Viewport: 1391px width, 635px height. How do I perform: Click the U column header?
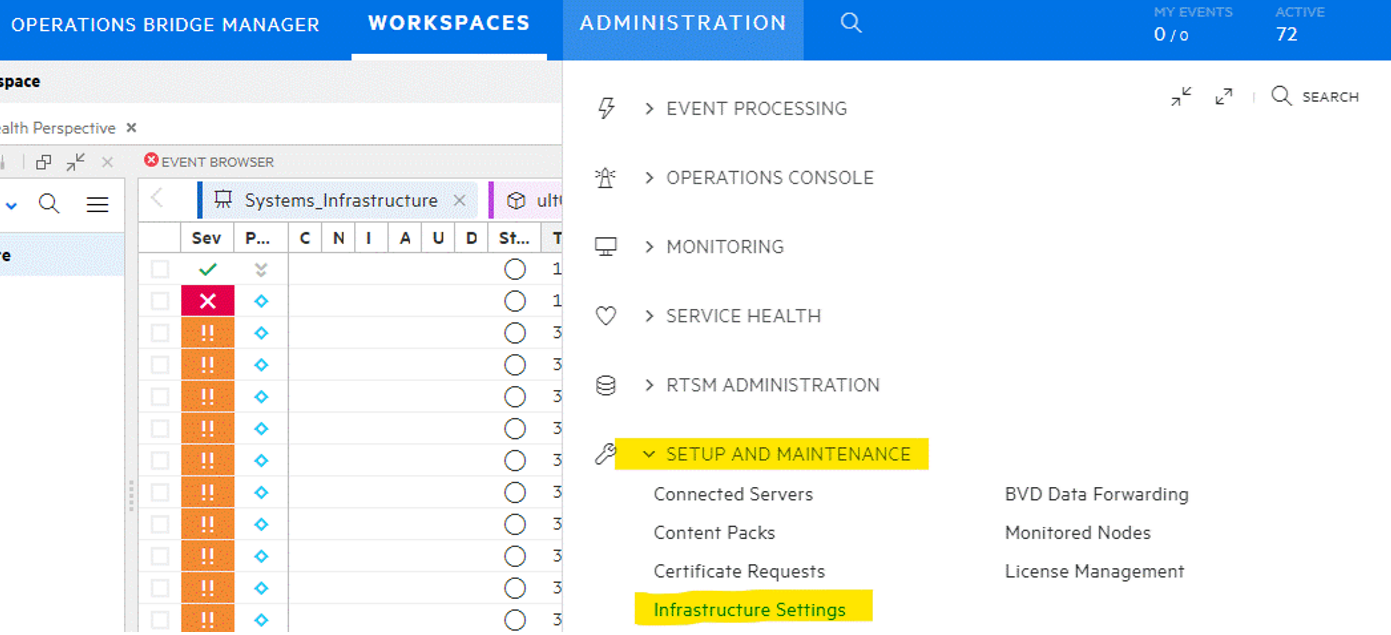437,238
